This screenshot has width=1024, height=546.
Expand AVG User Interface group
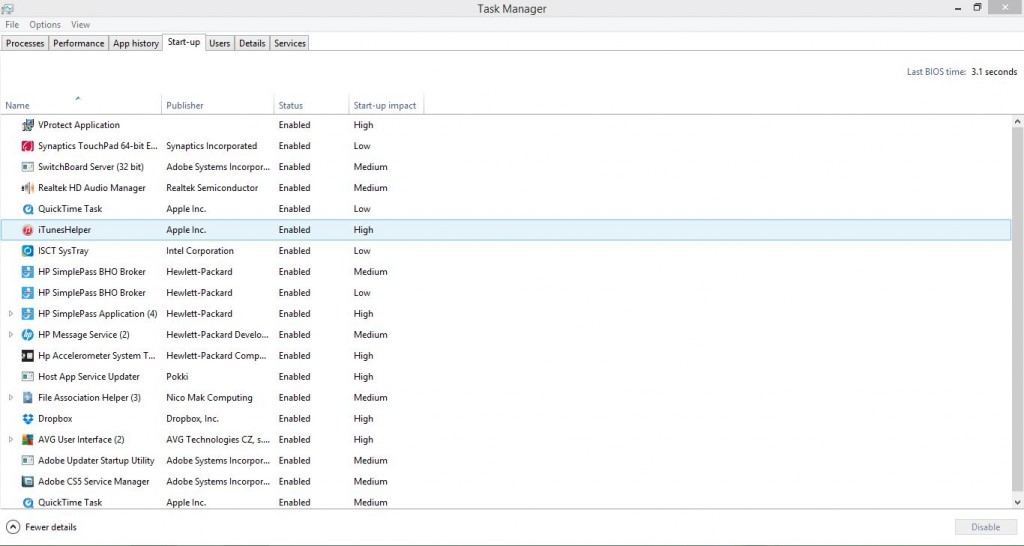pos(10,440)
